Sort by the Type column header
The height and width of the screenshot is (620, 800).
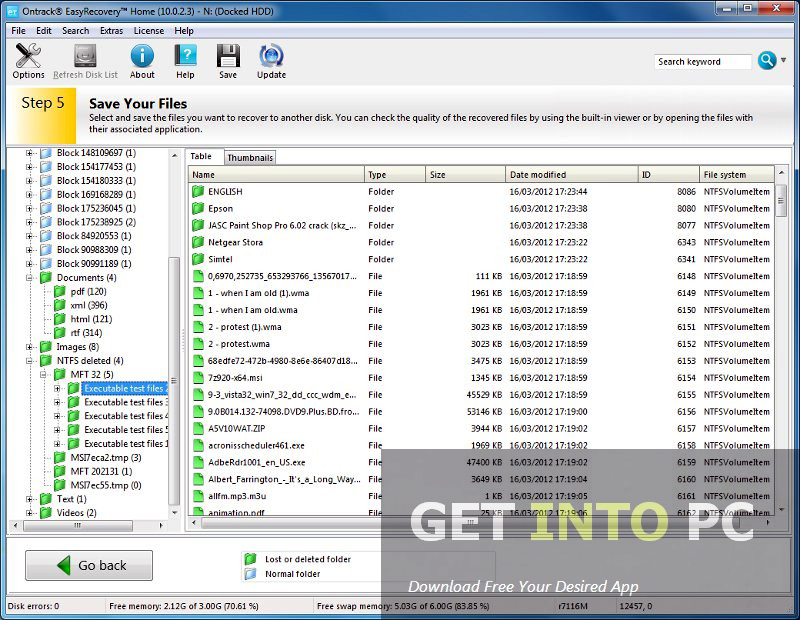point(395,175)
